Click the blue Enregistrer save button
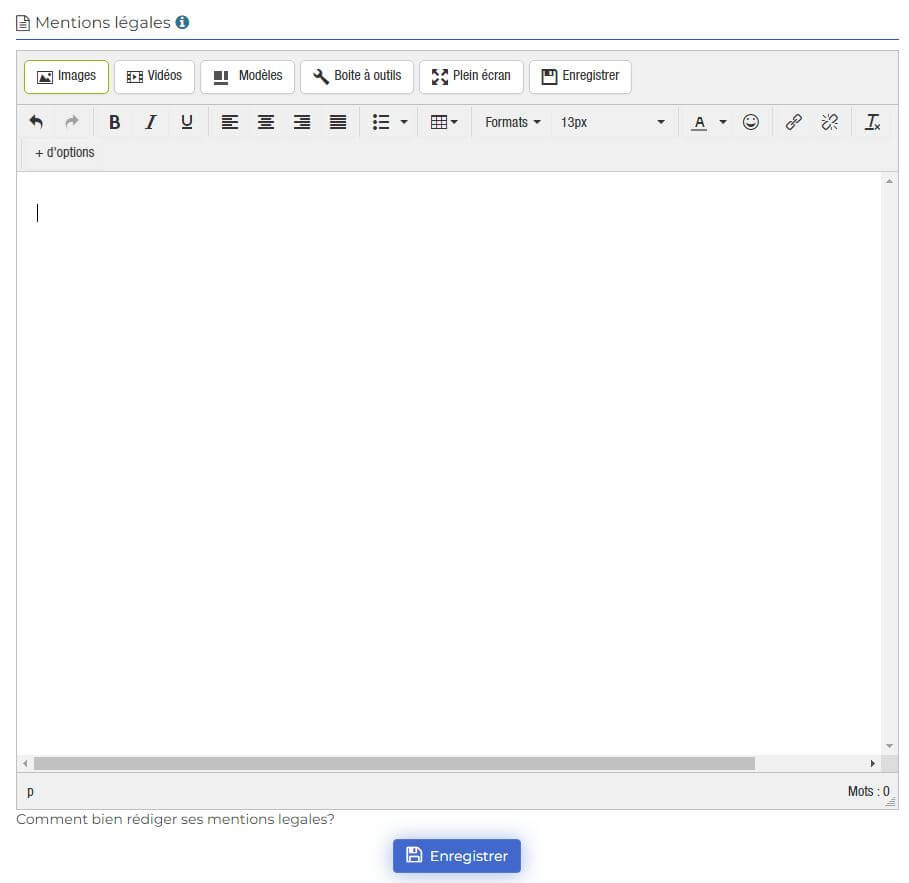Screen dimensions: 909x883 click(457, 856)
